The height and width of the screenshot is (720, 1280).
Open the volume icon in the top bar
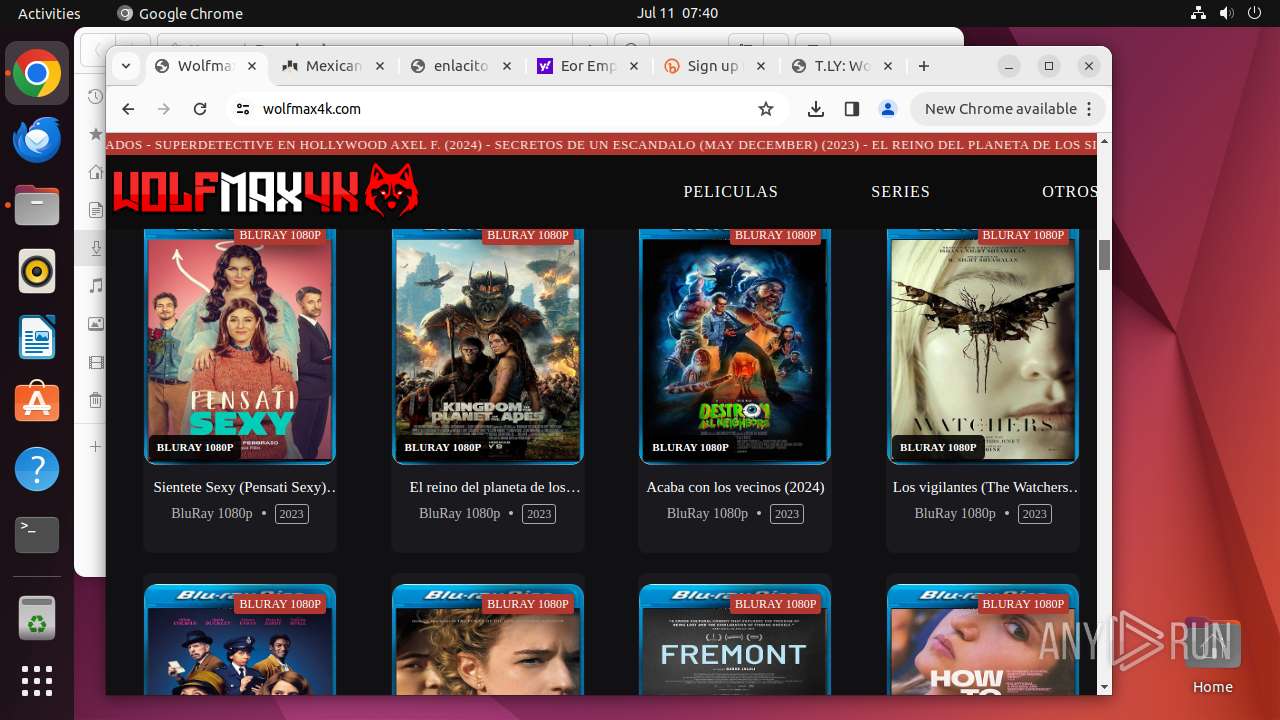[1227, 13]
